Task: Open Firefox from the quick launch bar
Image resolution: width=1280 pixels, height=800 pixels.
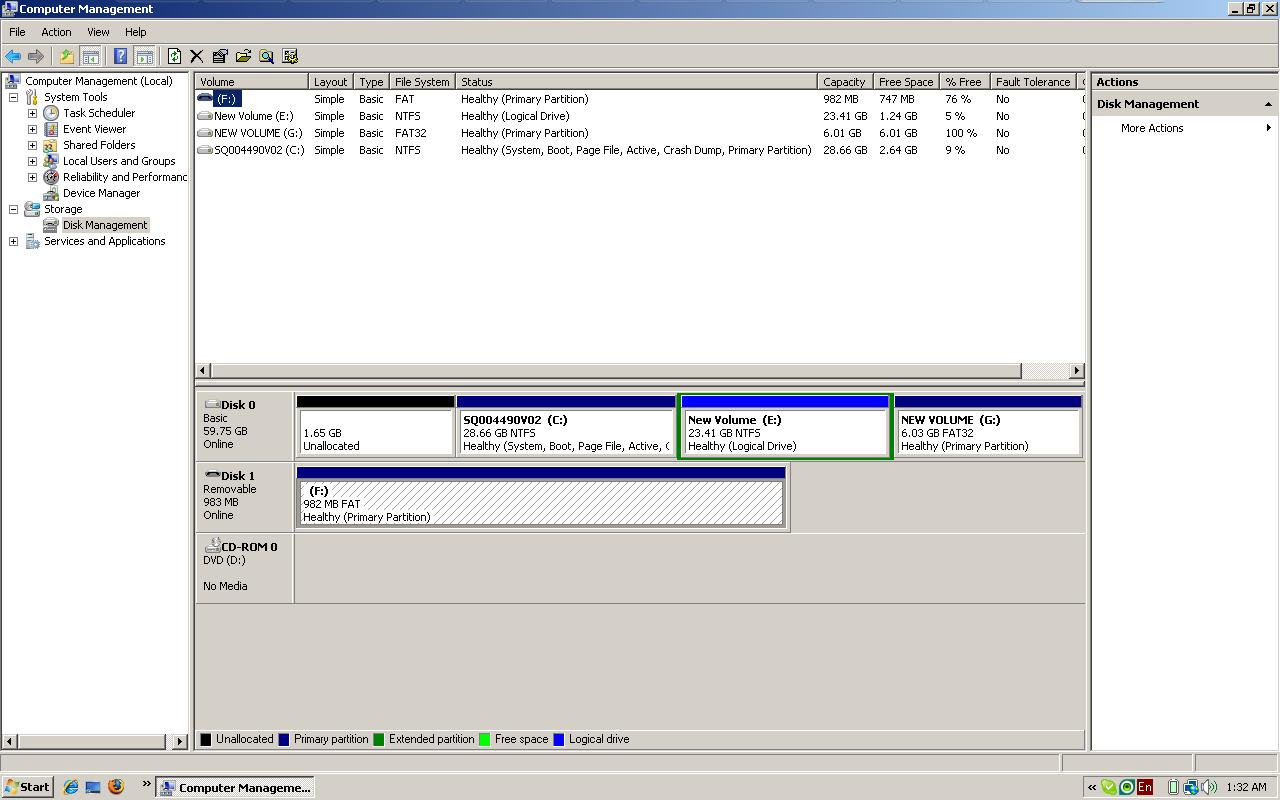Action: [x=116, y=787]
